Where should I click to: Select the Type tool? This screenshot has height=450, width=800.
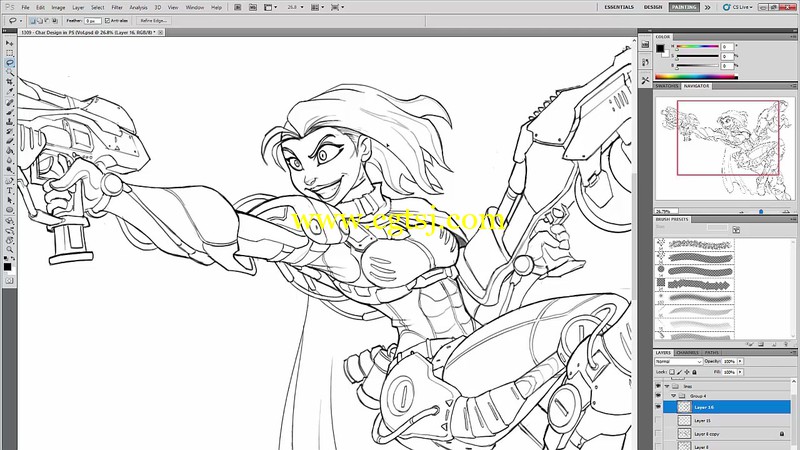pyautogui.click(x=10, y=191)
